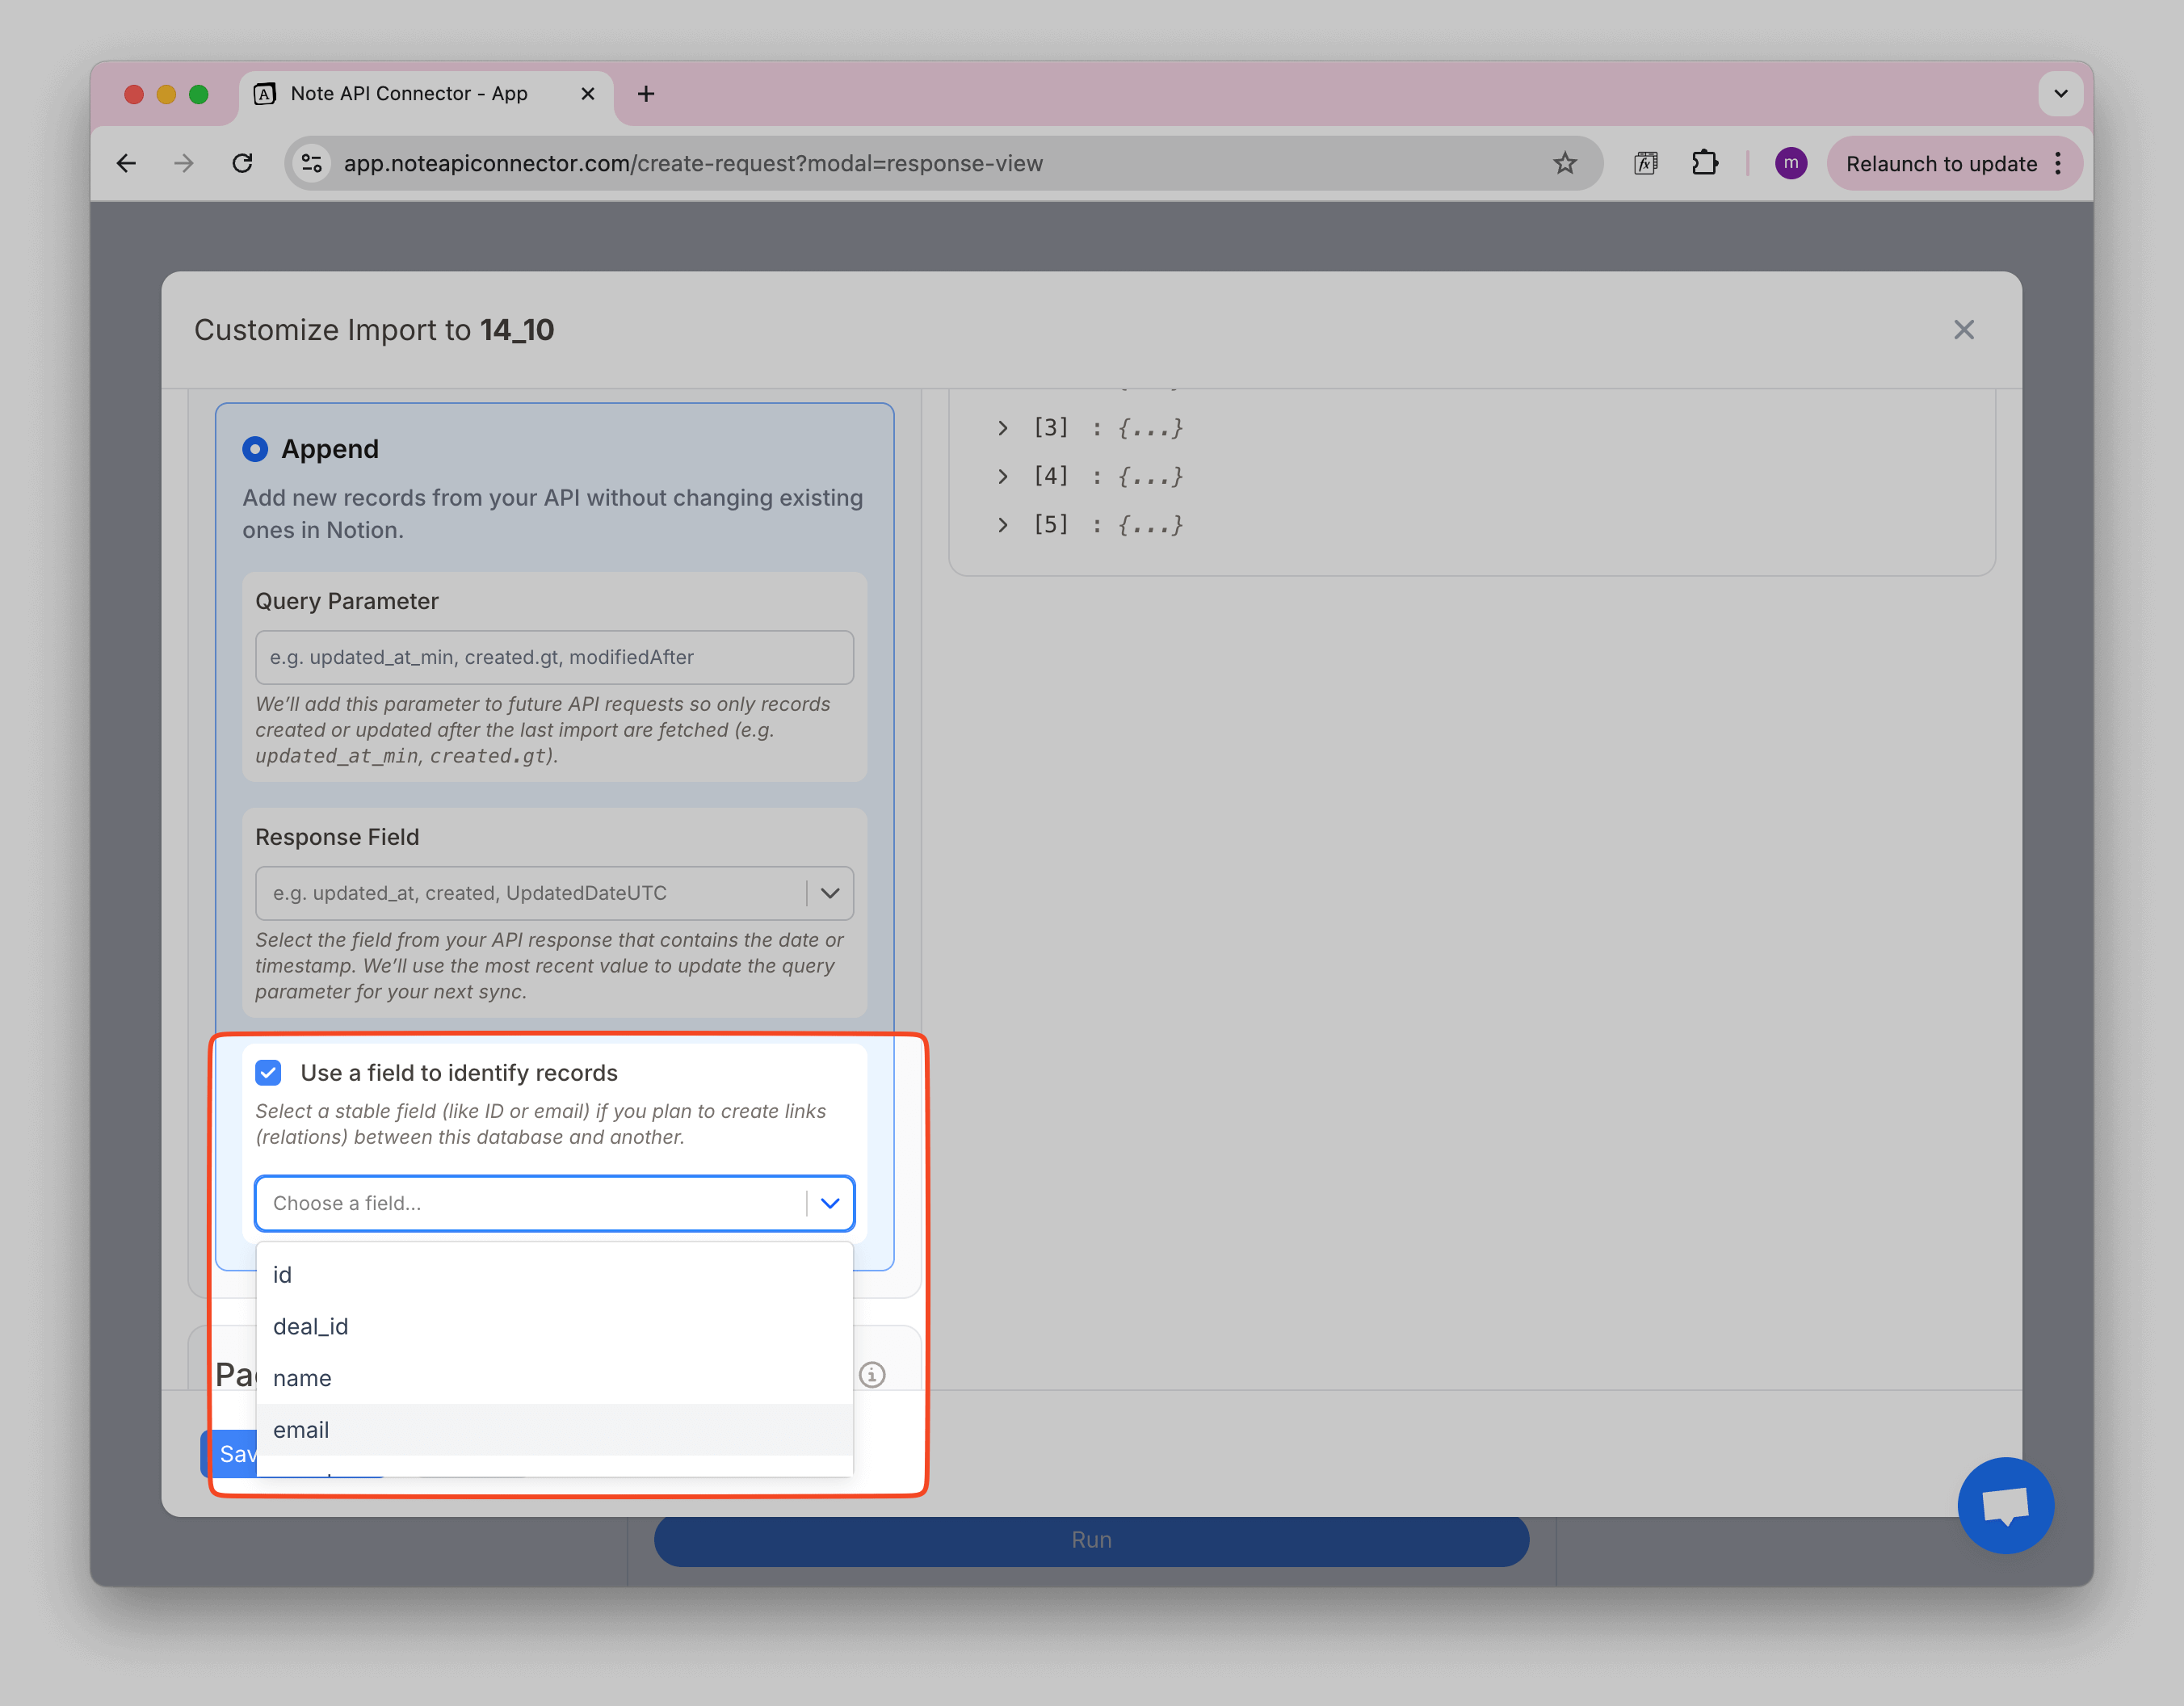2184x1706 pixels.
Task: Select the Append radio option
Action: pyautogui.click(x=255, y=449)
